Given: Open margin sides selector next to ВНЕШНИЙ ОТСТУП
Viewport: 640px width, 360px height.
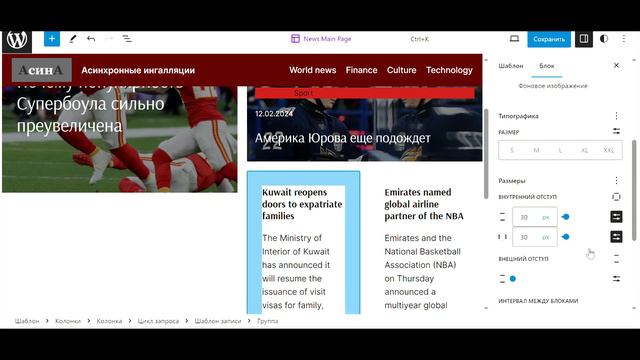Looking at the screenshot, I should tap(616, 258).
